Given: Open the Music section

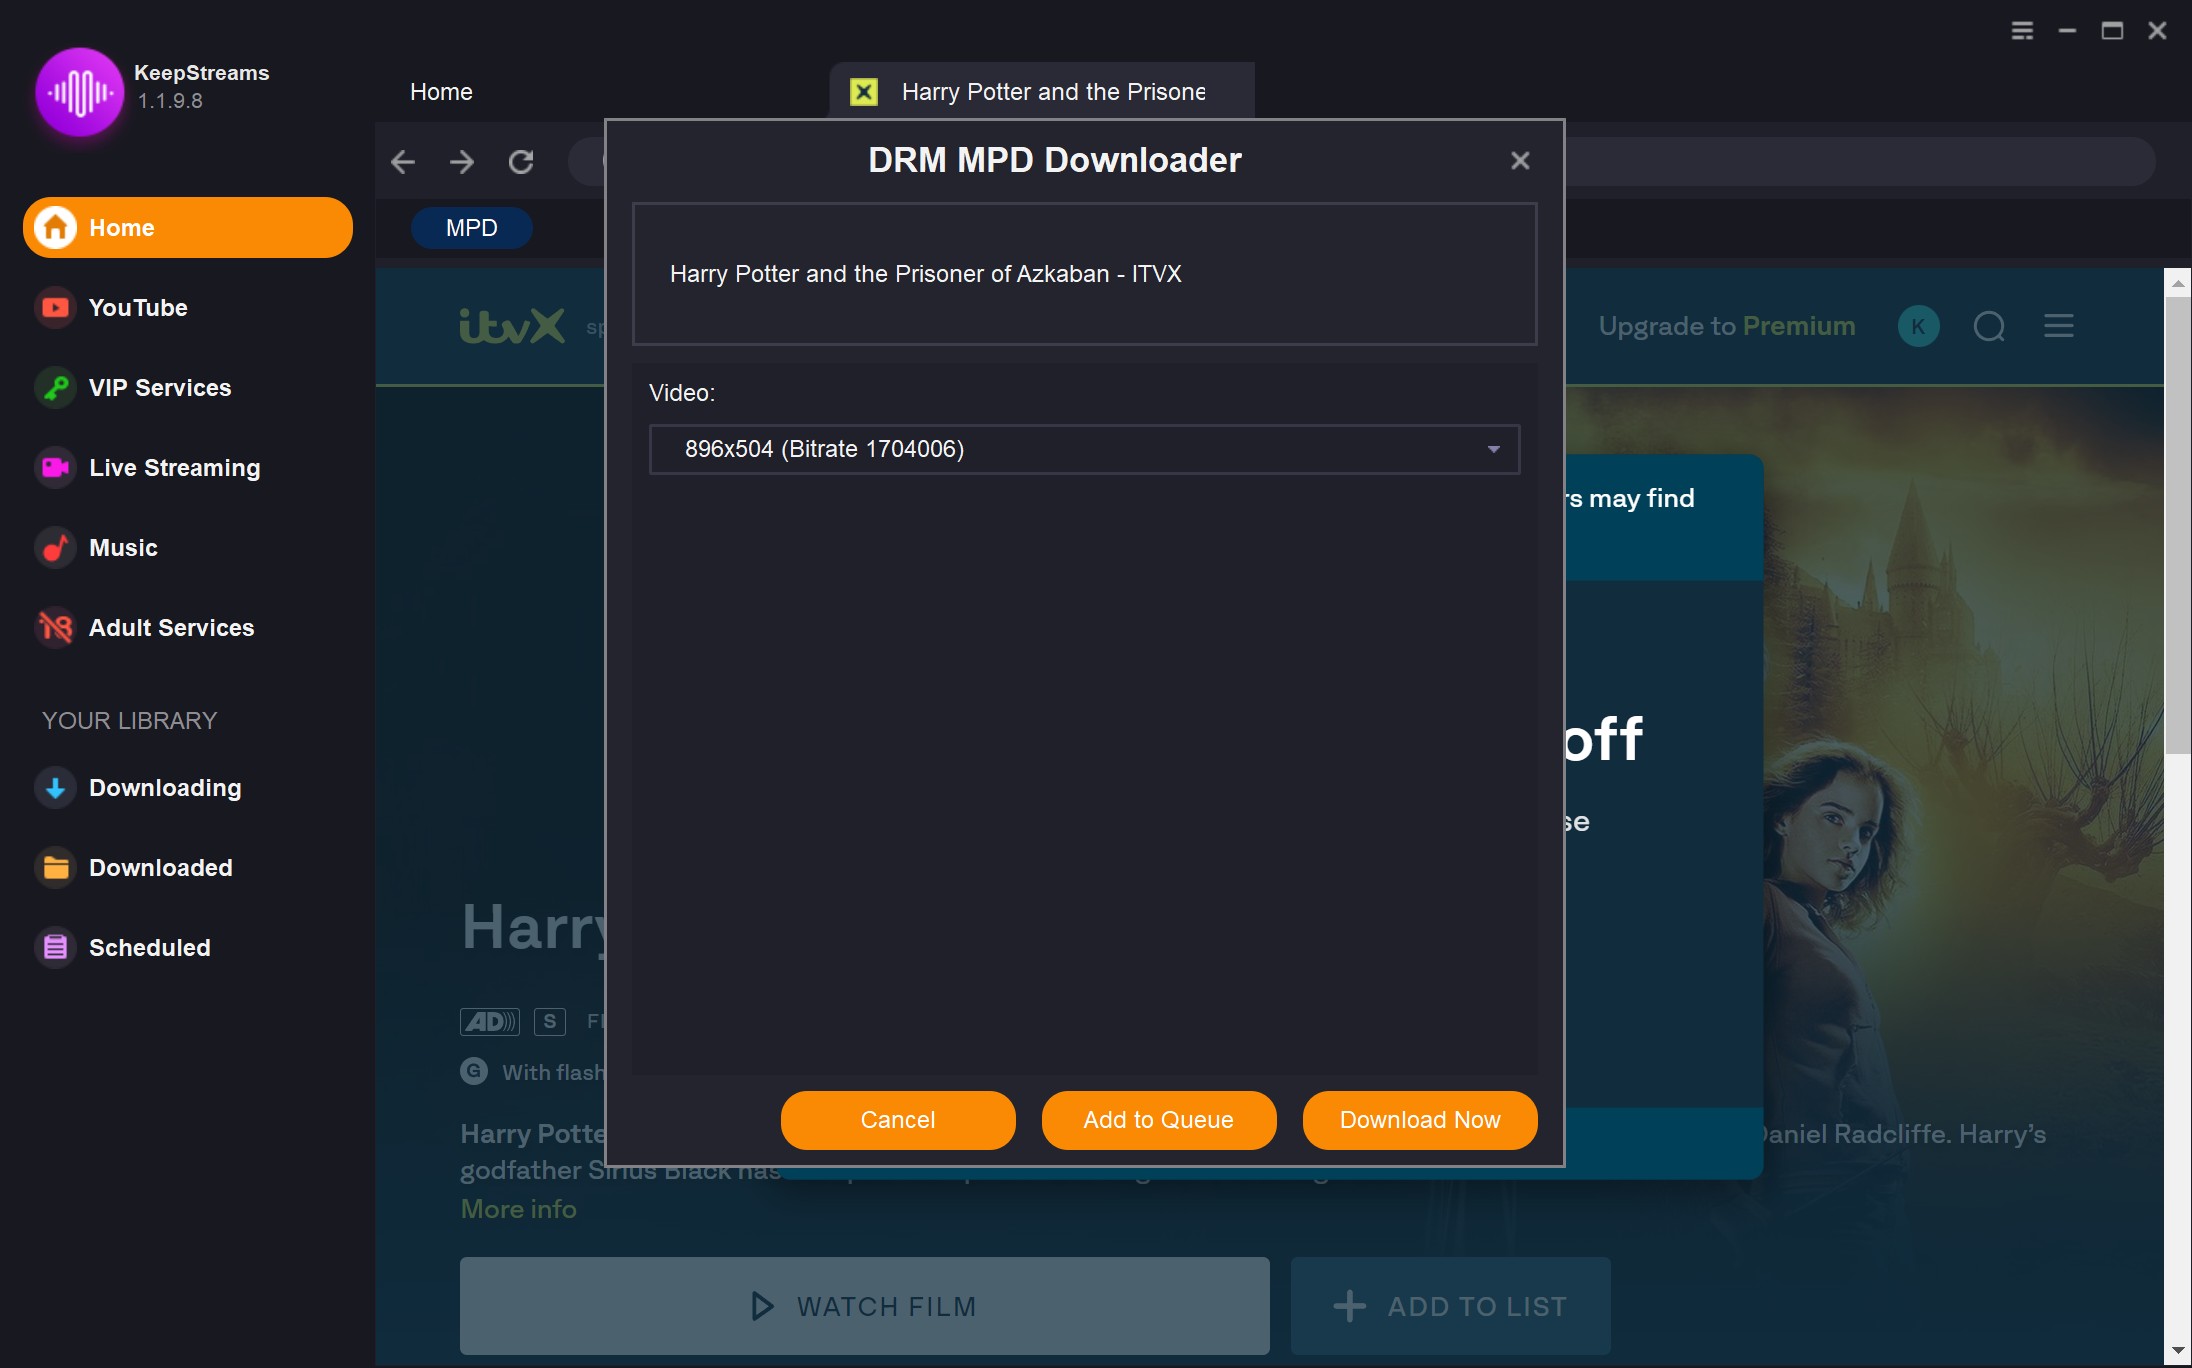Looking at the screenshot, I should pyautogui.click(x=123, y=548).
